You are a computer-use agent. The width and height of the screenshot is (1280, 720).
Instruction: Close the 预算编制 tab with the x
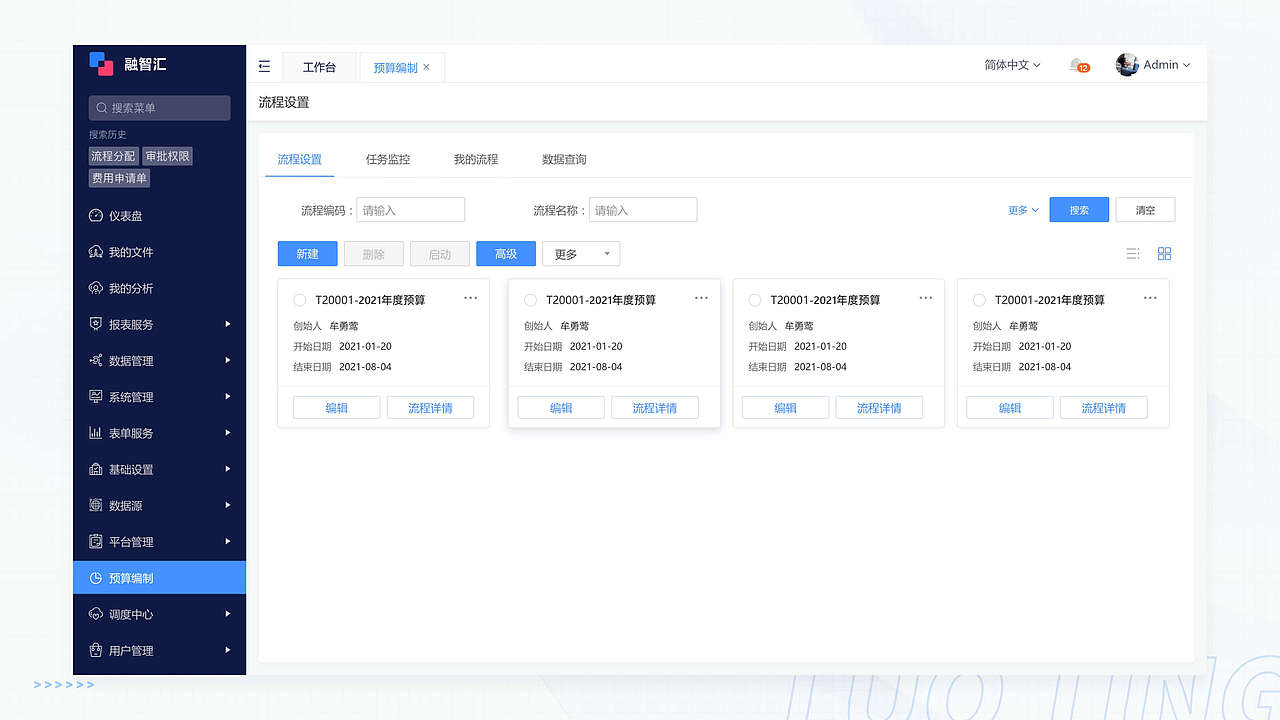[427, 67]
